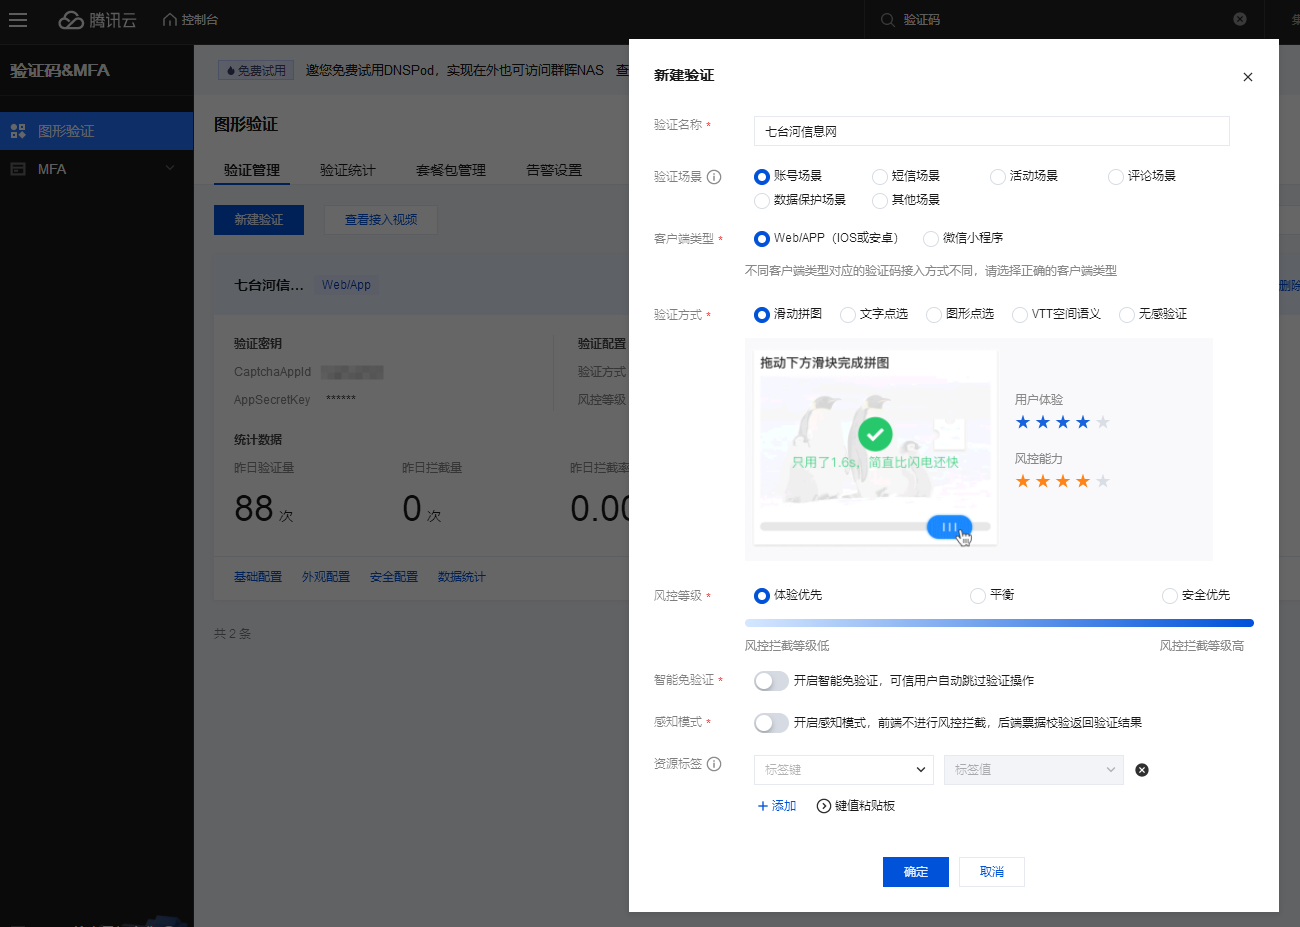Switch to the 验证统计 tab

click(347, 170)
